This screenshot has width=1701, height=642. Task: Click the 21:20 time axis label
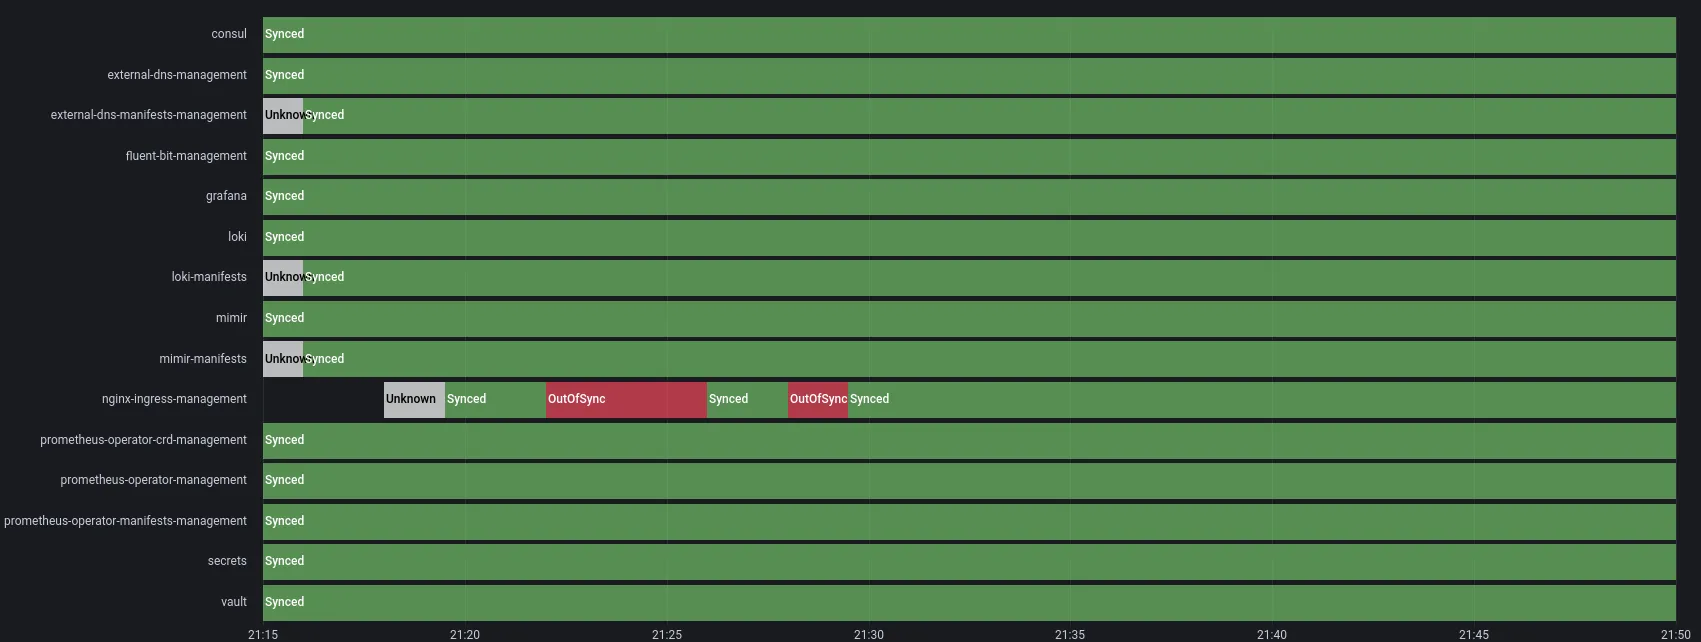pos(465,635)
